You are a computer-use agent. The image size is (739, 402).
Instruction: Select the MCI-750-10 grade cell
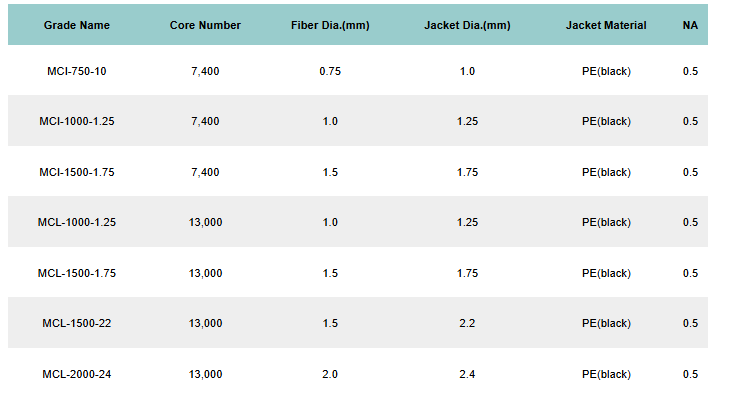click(x=77, y=71)
